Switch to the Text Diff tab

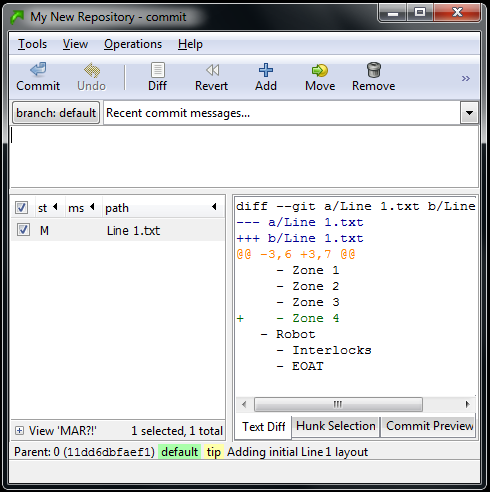tap(263, 427)
